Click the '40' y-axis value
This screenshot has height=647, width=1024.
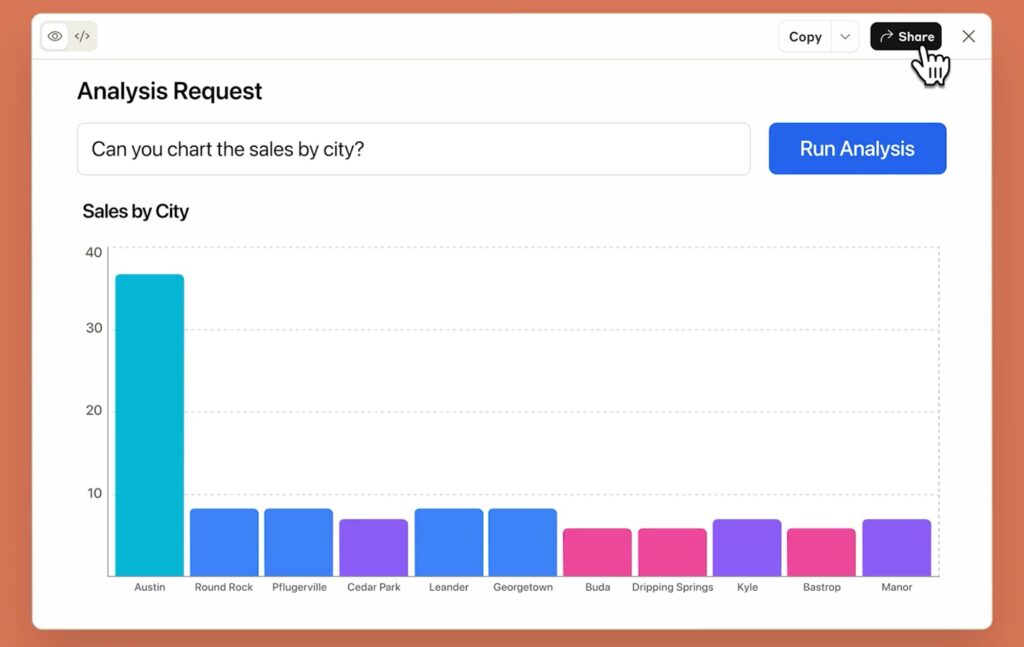[x=93, y=252]
